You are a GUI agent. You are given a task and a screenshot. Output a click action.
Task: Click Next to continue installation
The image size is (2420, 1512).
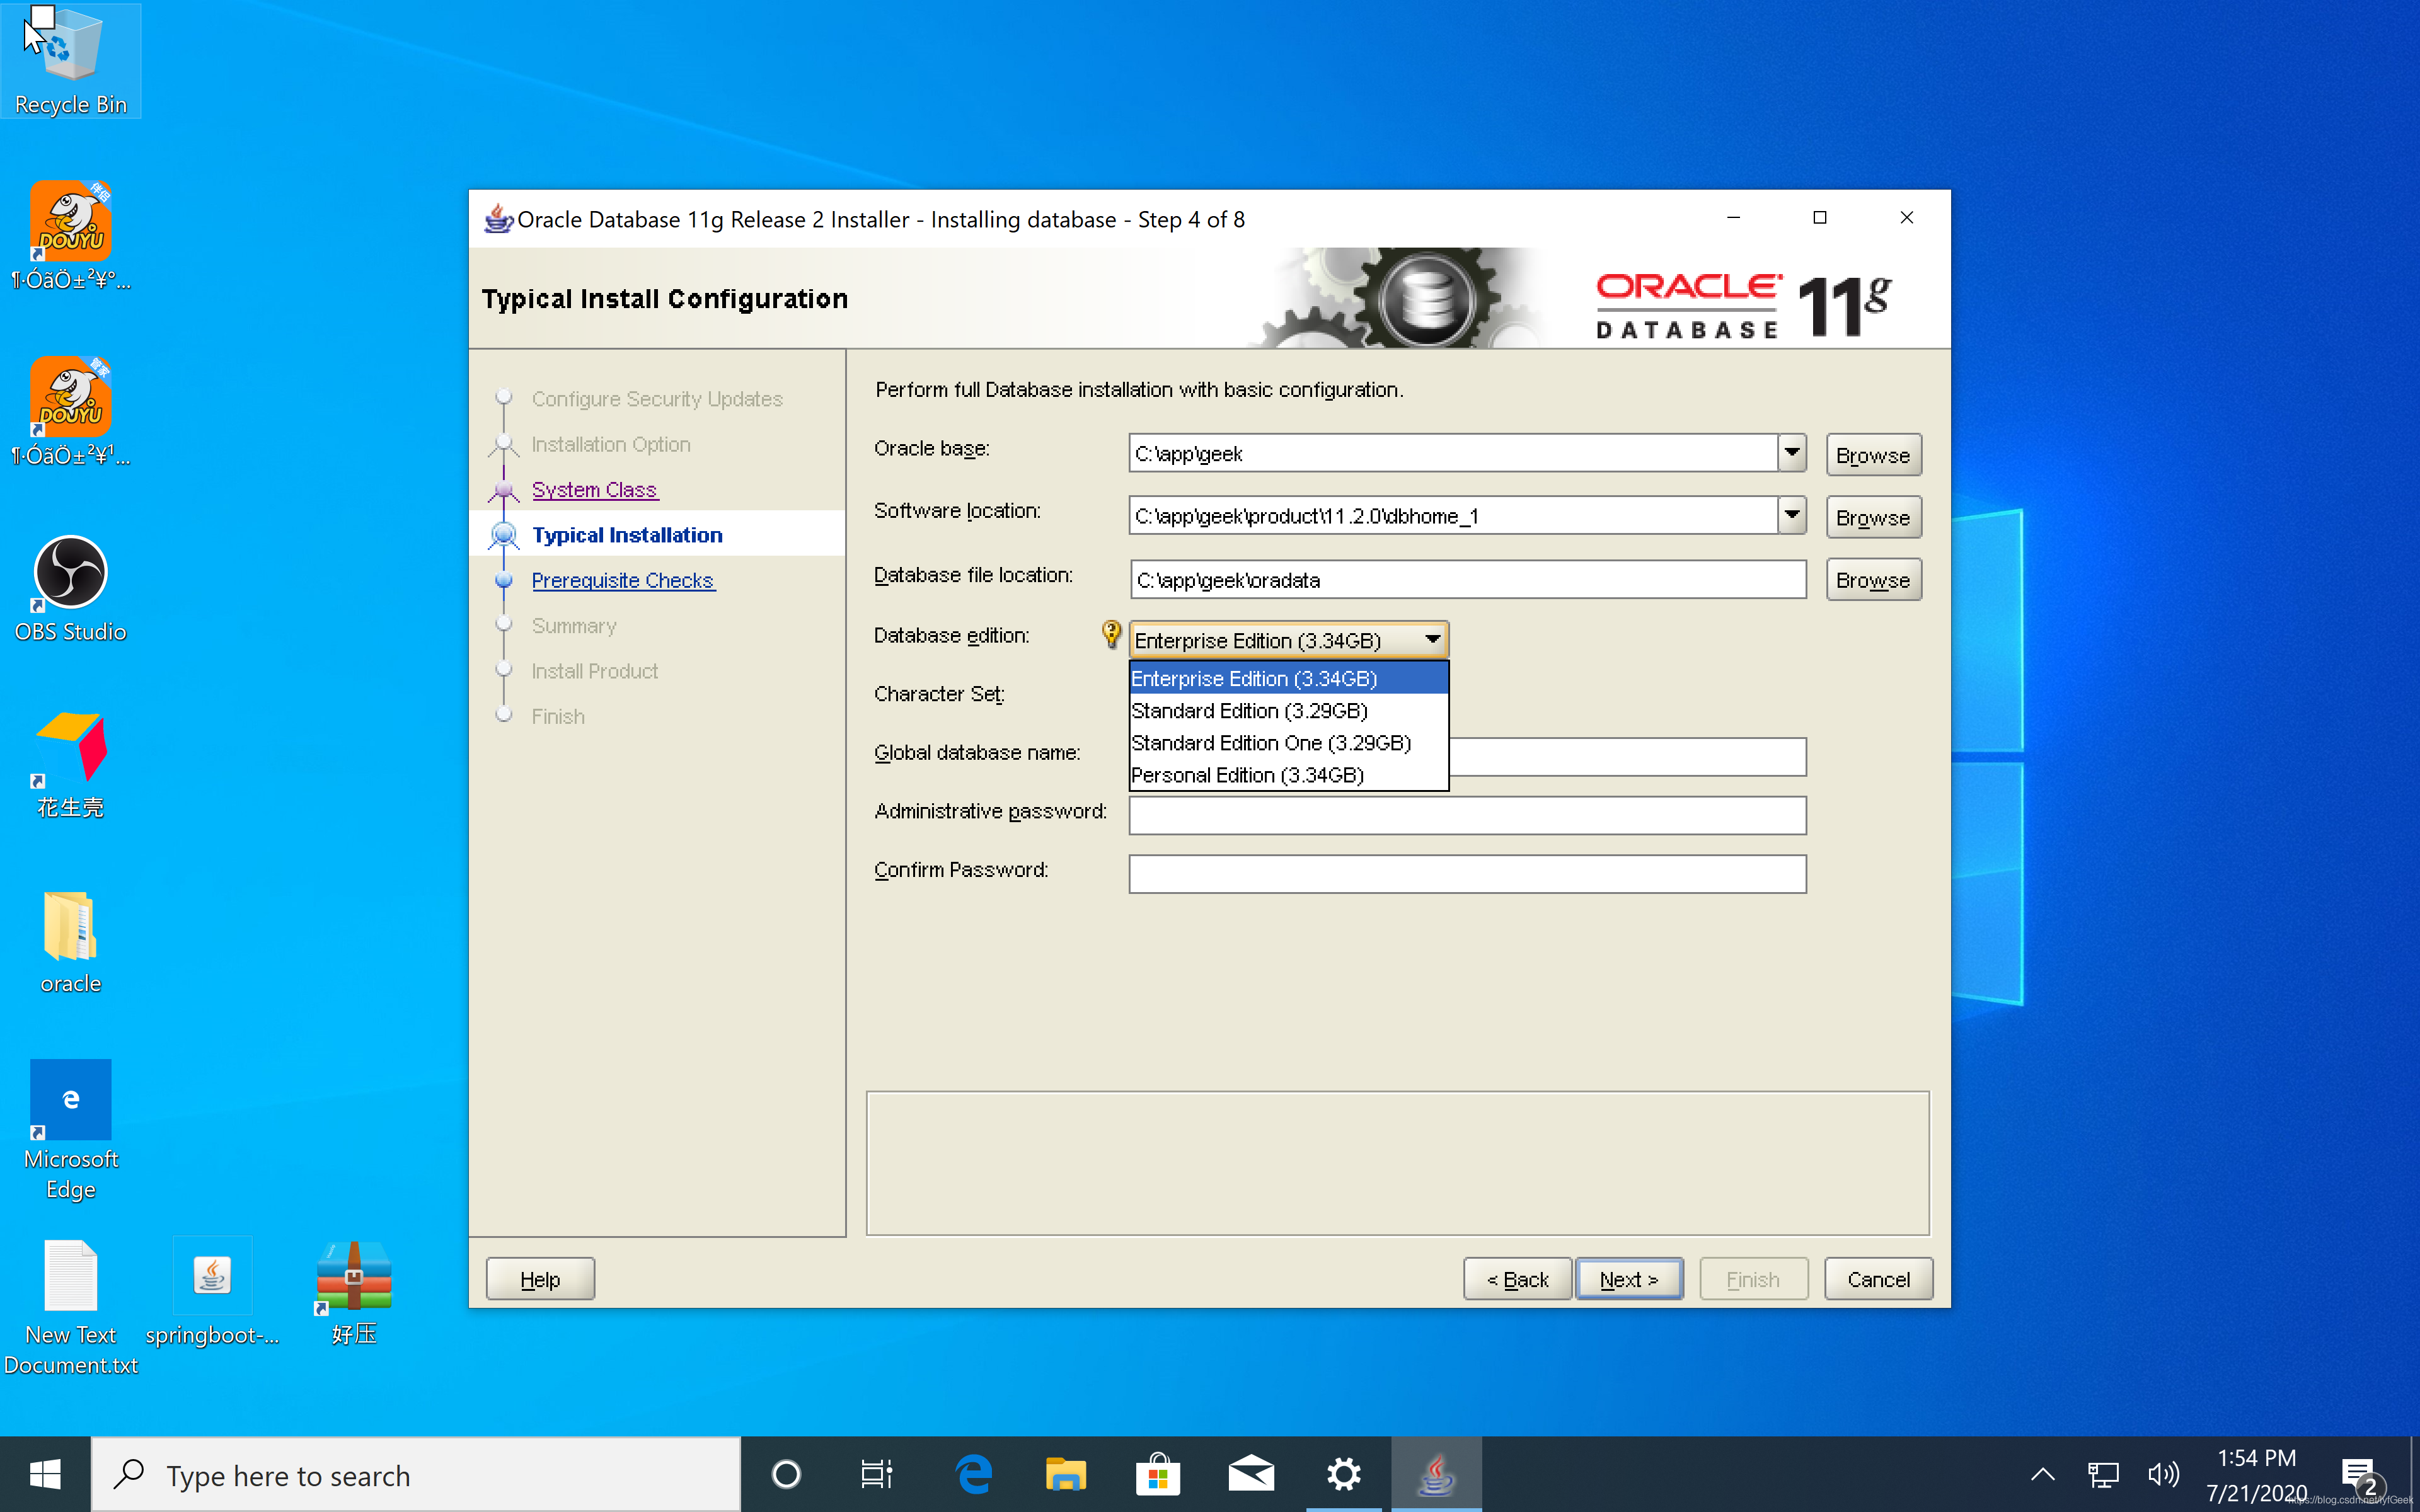pos(1629,1279)
